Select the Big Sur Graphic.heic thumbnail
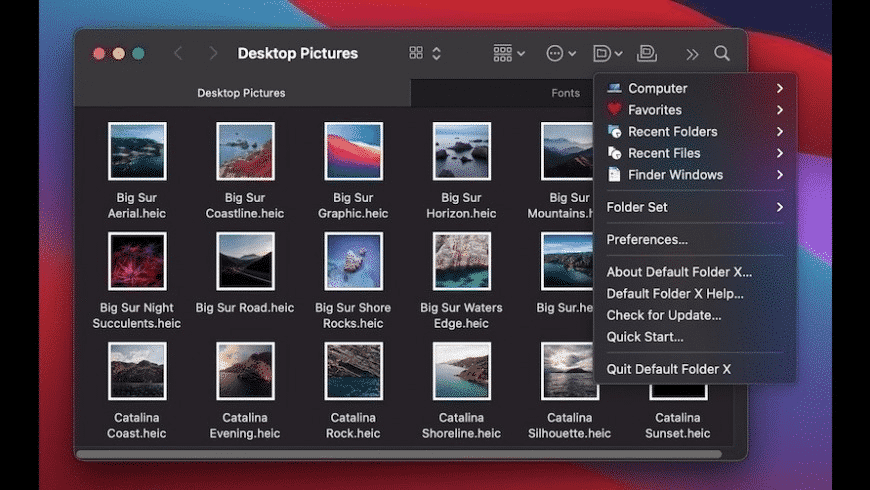Image resolution: width=870 pixels, height=490 pixels. 353,151
